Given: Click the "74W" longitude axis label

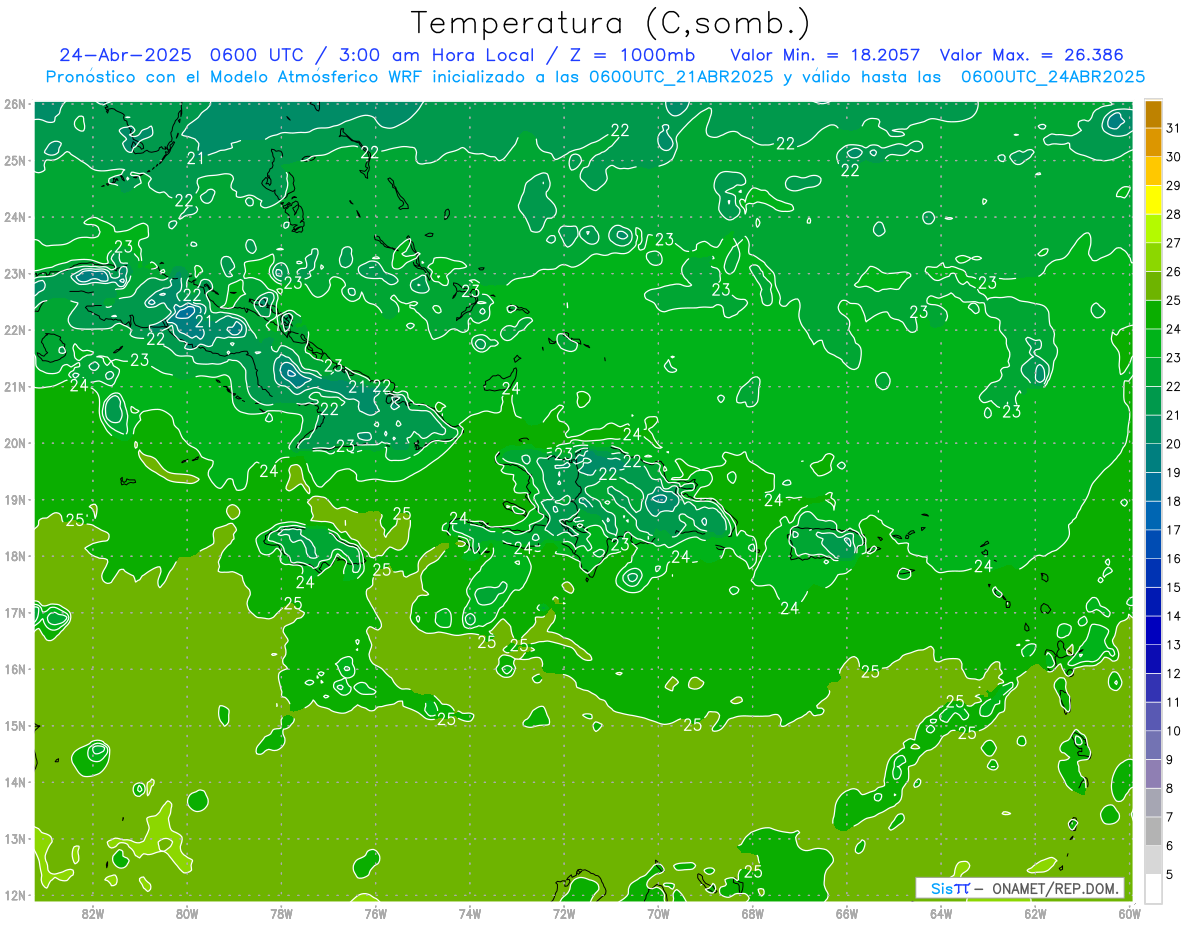Looking at the screenshot, I should pyautogui.click(x=470, y=913).
